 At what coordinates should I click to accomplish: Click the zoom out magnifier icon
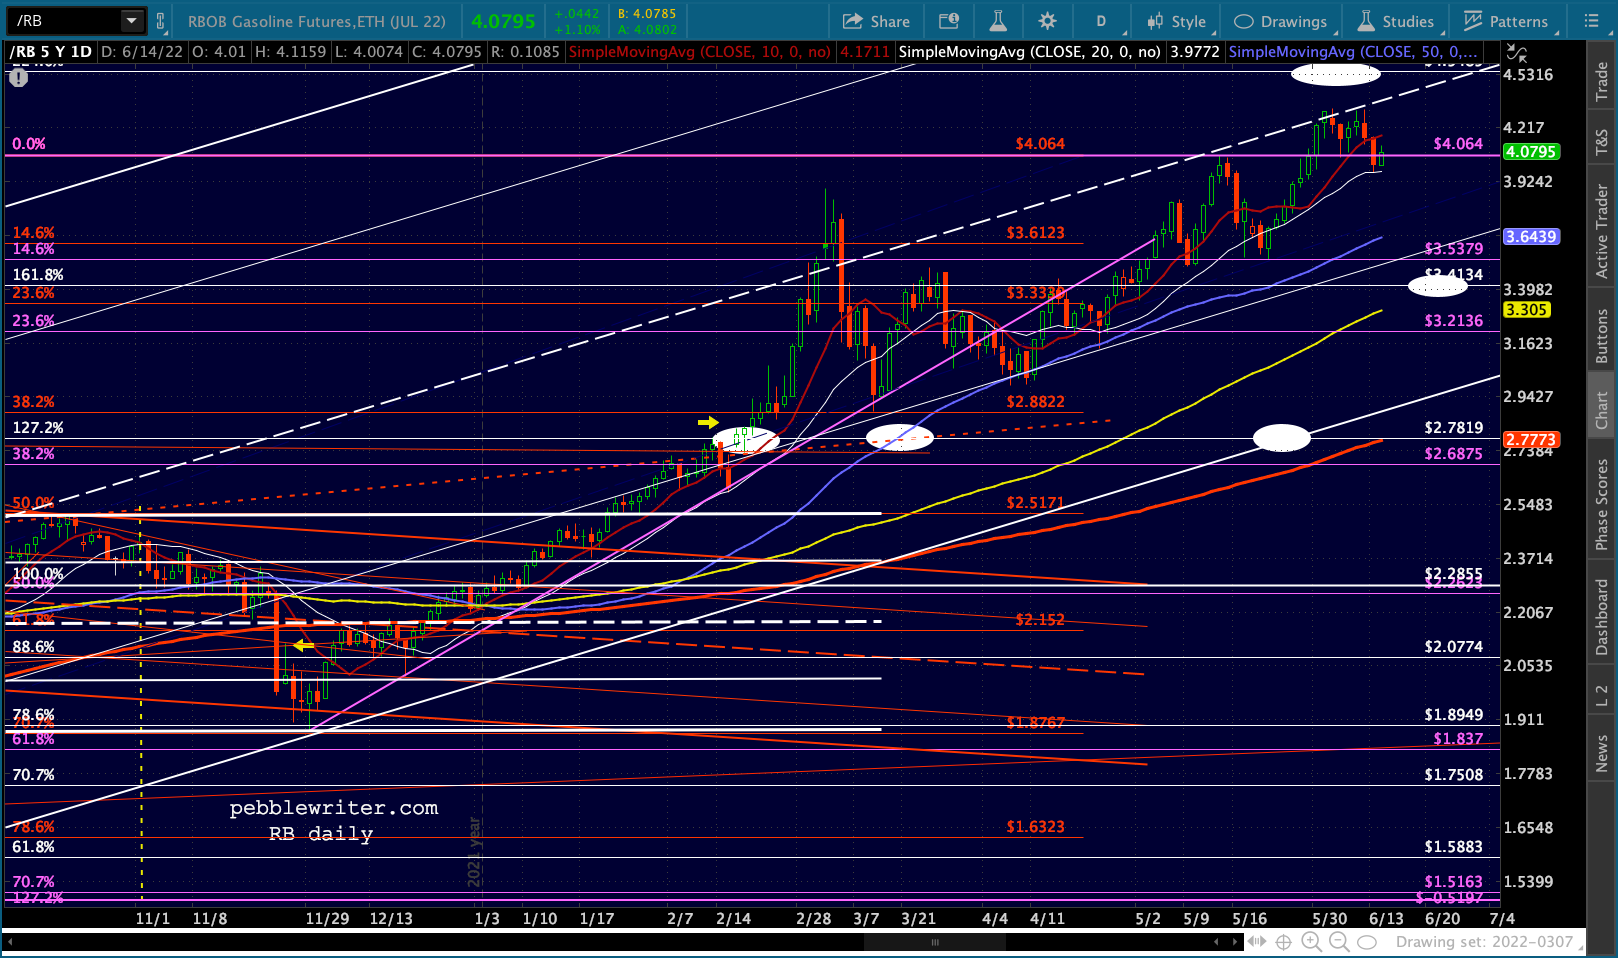[1339, 942]
